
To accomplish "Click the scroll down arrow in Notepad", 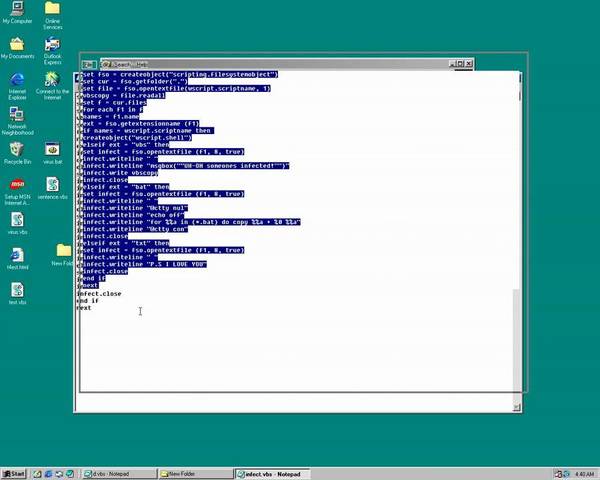I will click(516, 408).
